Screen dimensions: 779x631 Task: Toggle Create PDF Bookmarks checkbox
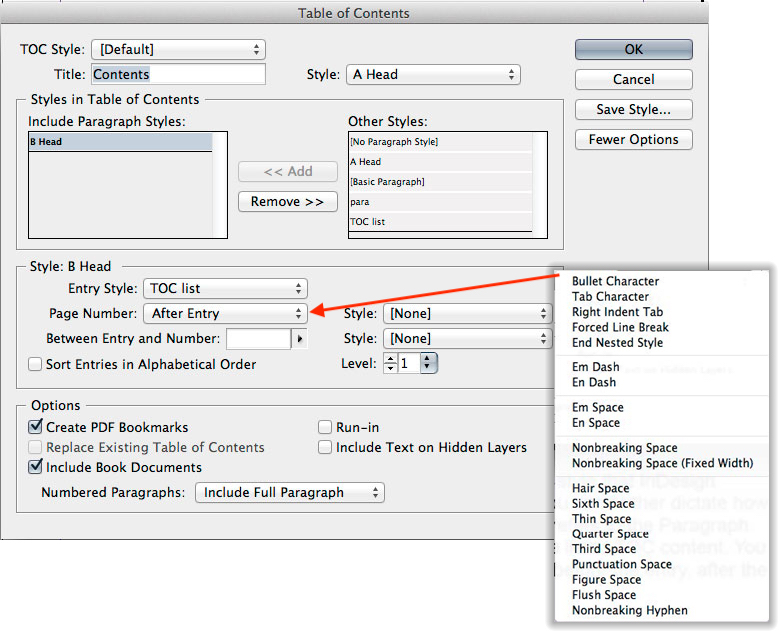(36, 427)
